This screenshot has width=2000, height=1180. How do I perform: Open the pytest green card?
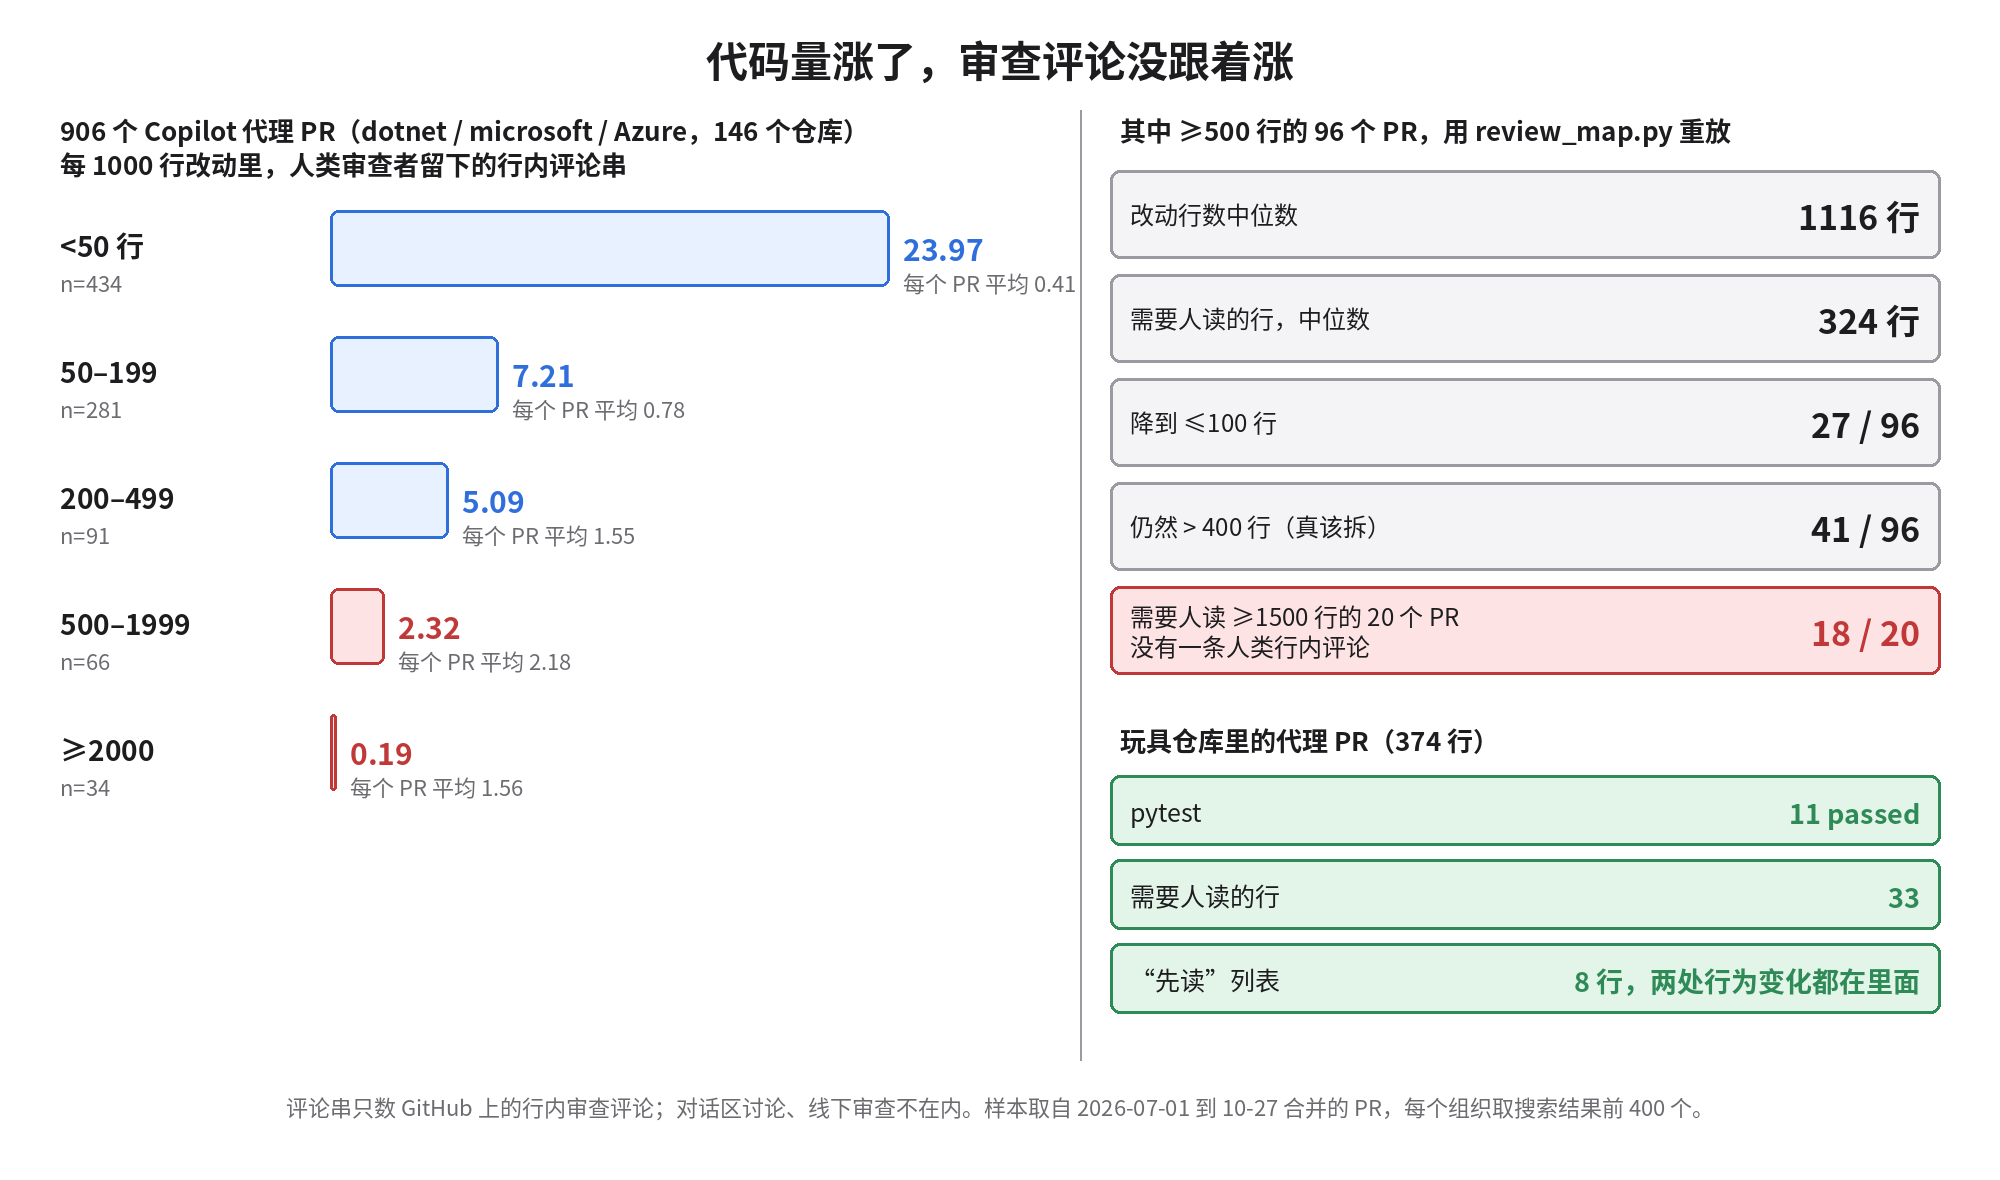point(1525,811)
